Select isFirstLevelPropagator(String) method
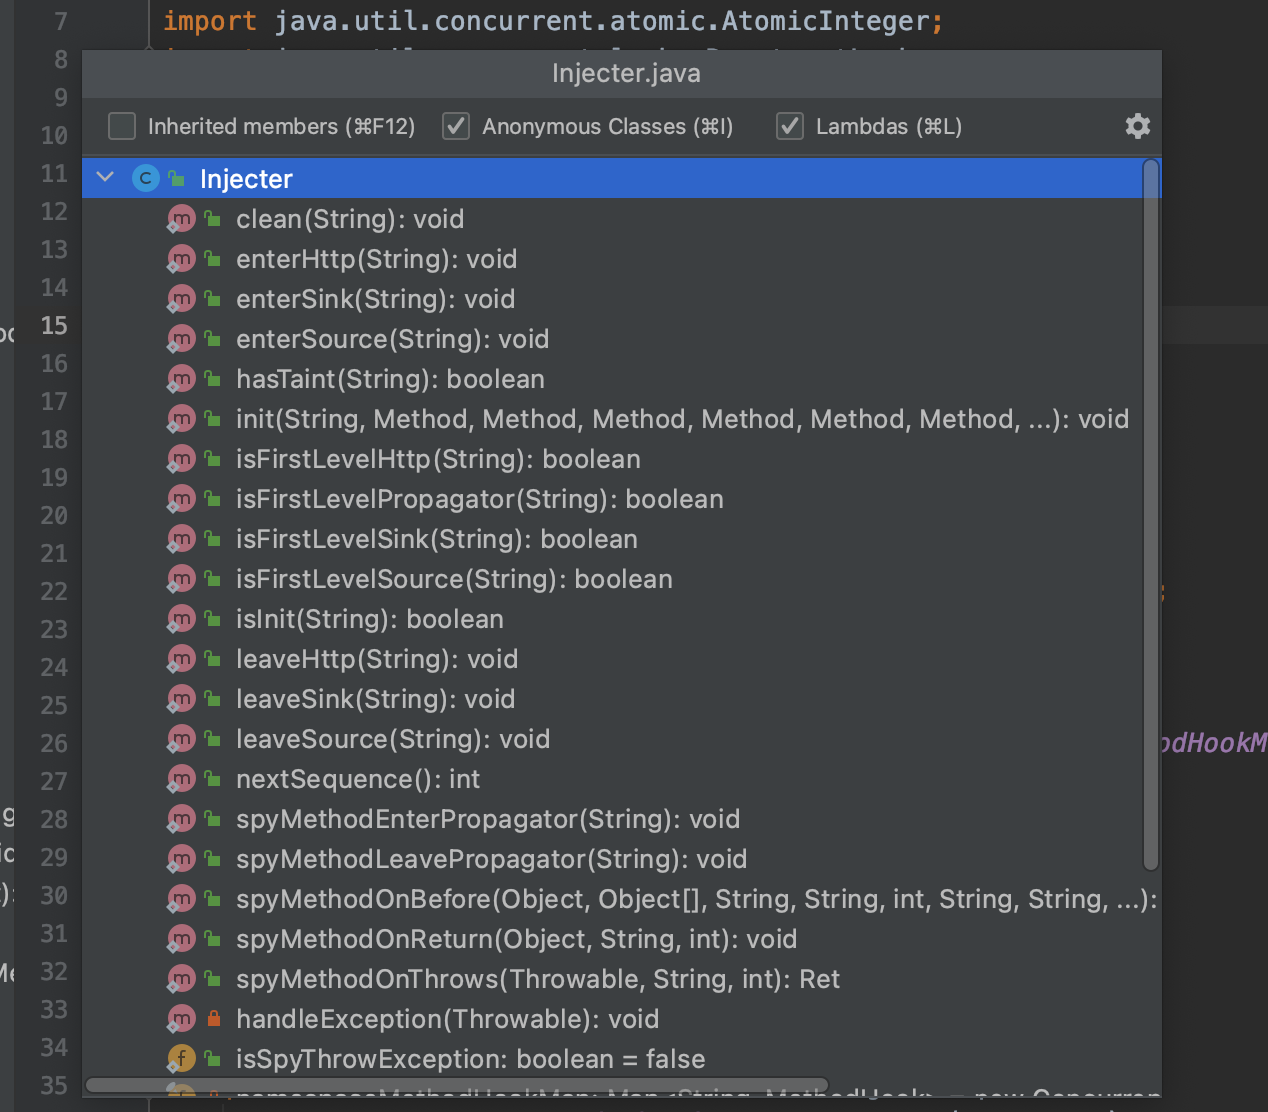Image resolution: width=1268 pixels, height=1112 pixels. coord(479,499)
